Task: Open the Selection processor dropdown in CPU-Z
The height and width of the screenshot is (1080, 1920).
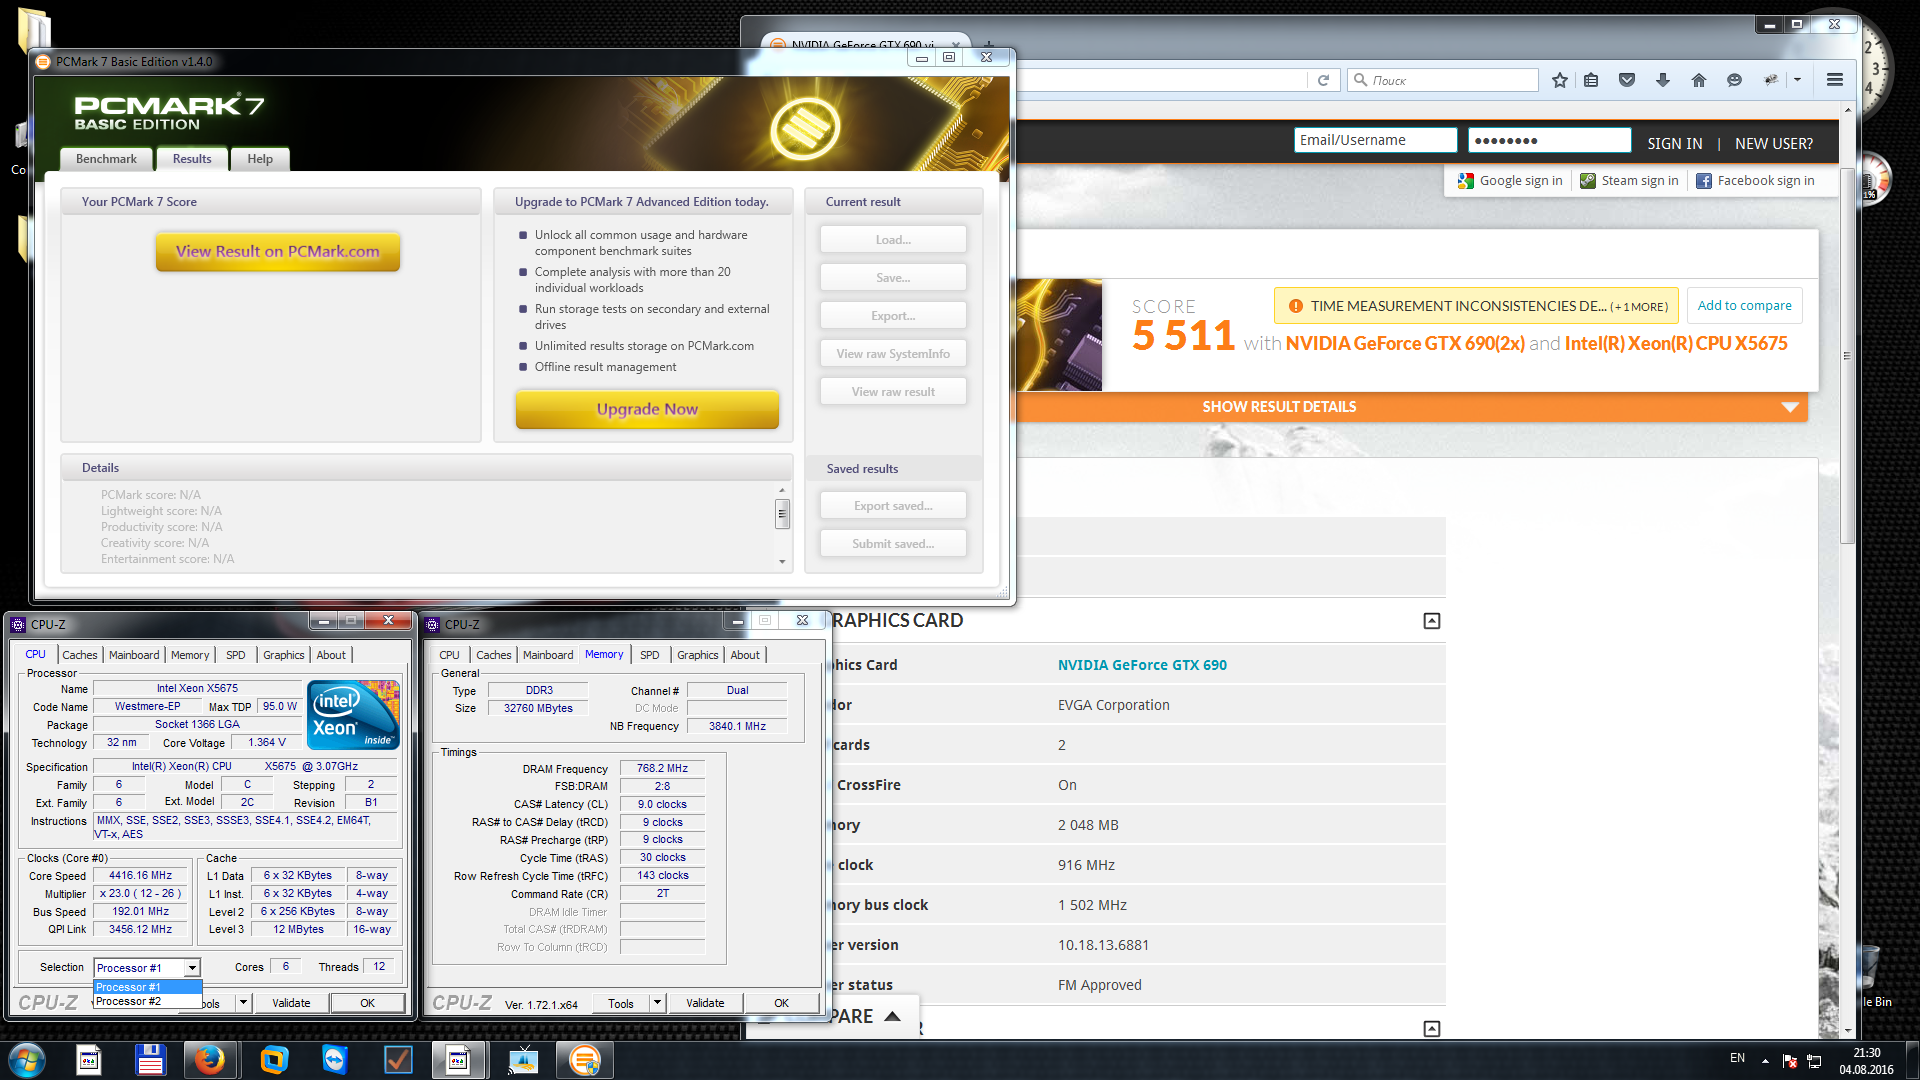Action: click(192, 968)
